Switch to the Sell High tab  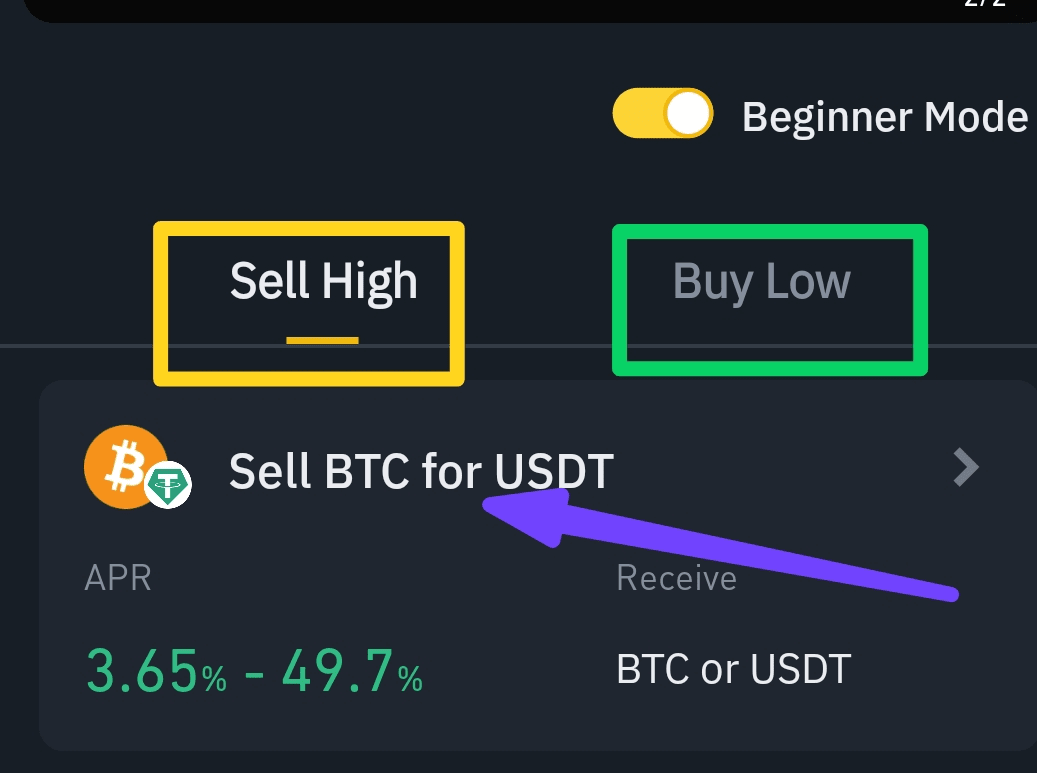point(323,282)
